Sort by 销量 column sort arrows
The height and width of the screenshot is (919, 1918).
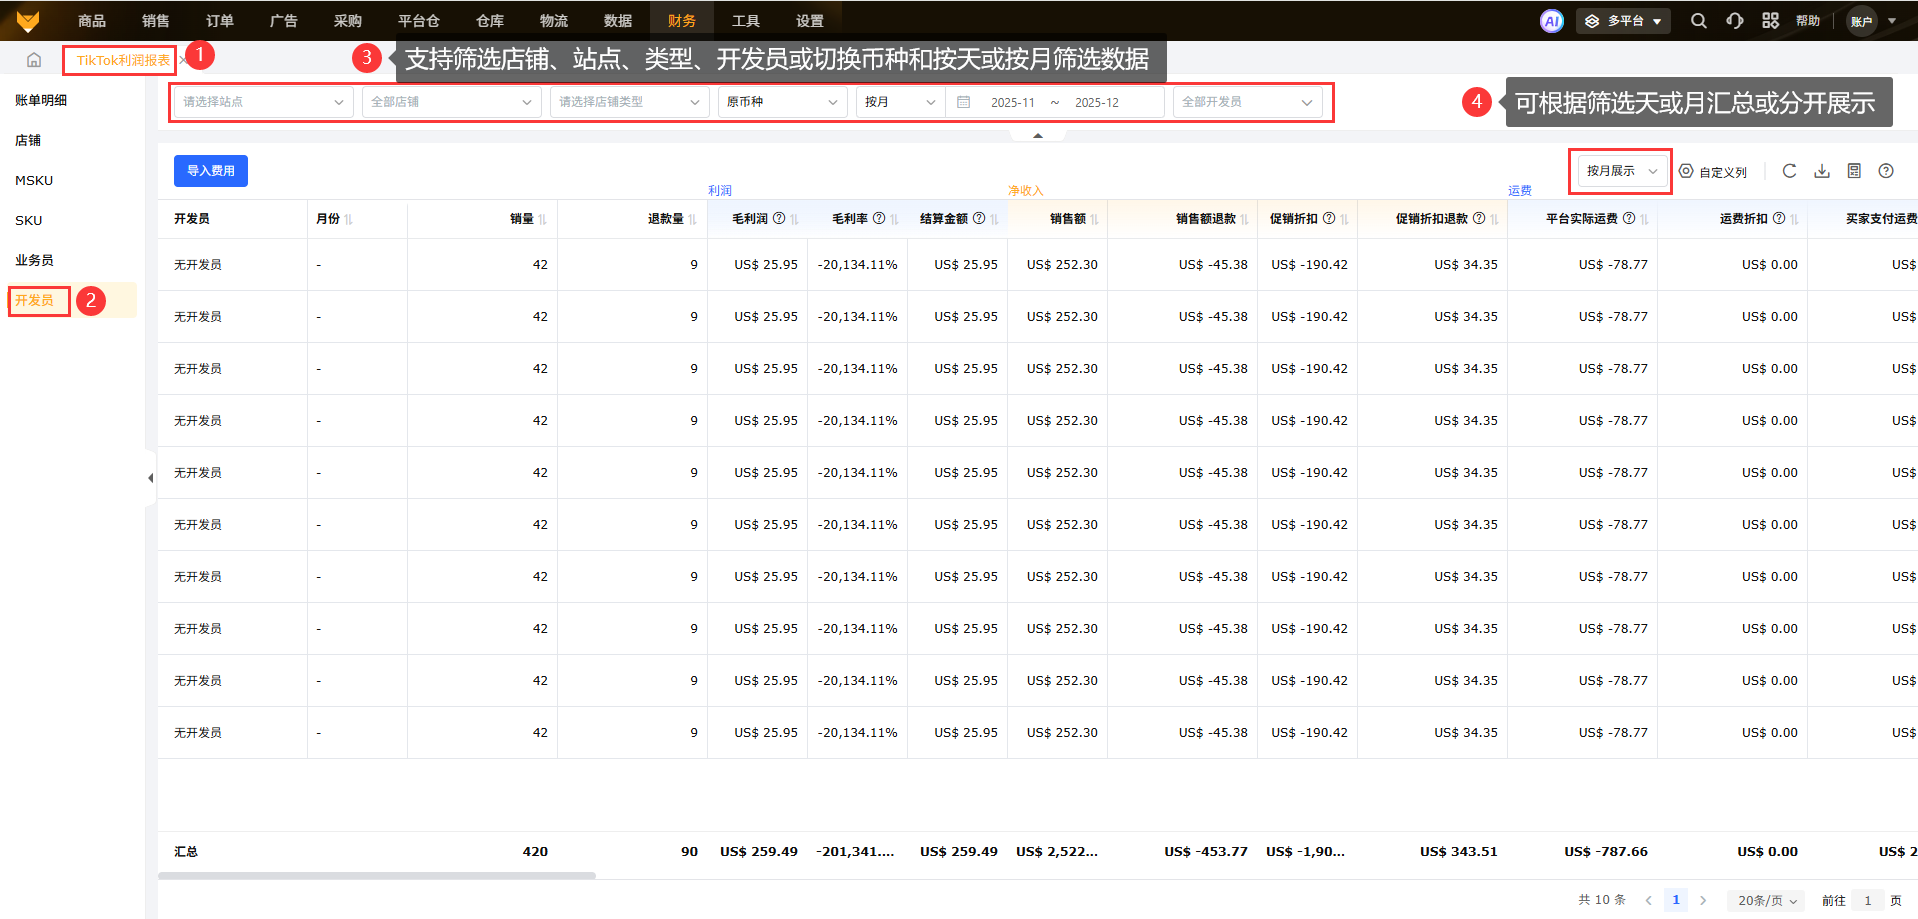(x=542, y=219)
